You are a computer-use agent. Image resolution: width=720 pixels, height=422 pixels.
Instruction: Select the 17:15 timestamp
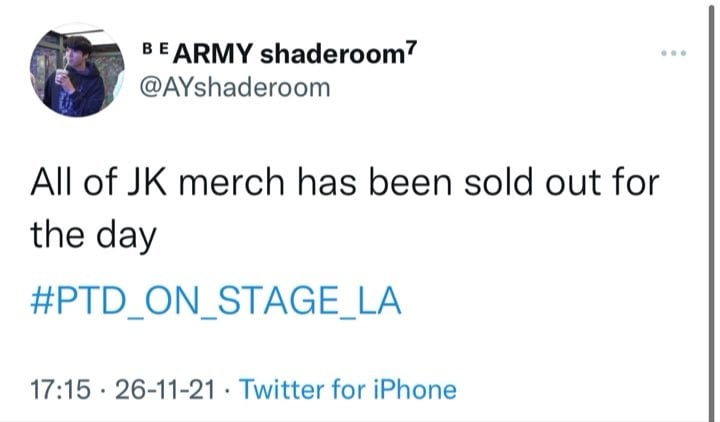pyautogui.click(x=61, y=389)
